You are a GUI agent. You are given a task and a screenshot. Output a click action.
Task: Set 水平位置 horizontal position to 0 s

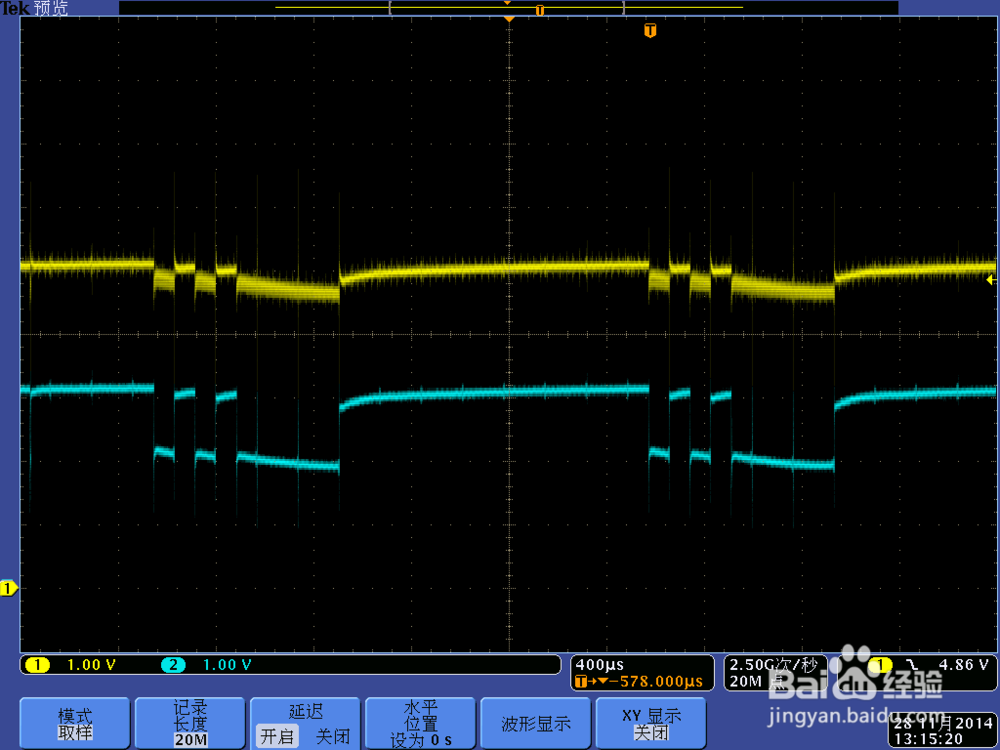pos(420,723)
